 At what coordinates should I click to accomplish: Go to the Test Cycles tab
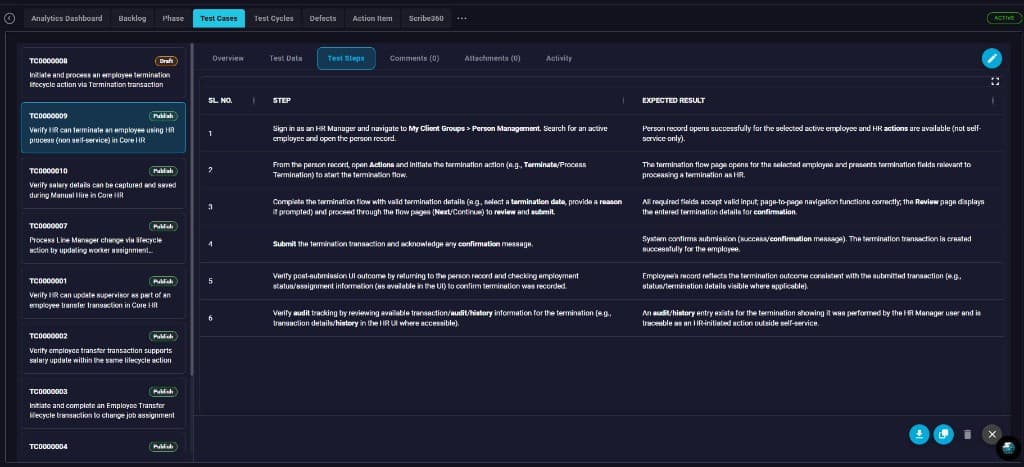(274, 18)
